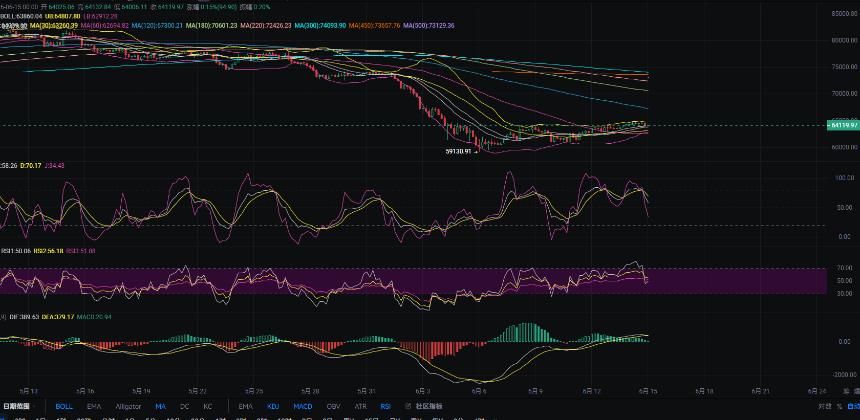Toggle the MA moving average indicator
Viewport: 860px width, 420px height.
[x=161, y=406]
